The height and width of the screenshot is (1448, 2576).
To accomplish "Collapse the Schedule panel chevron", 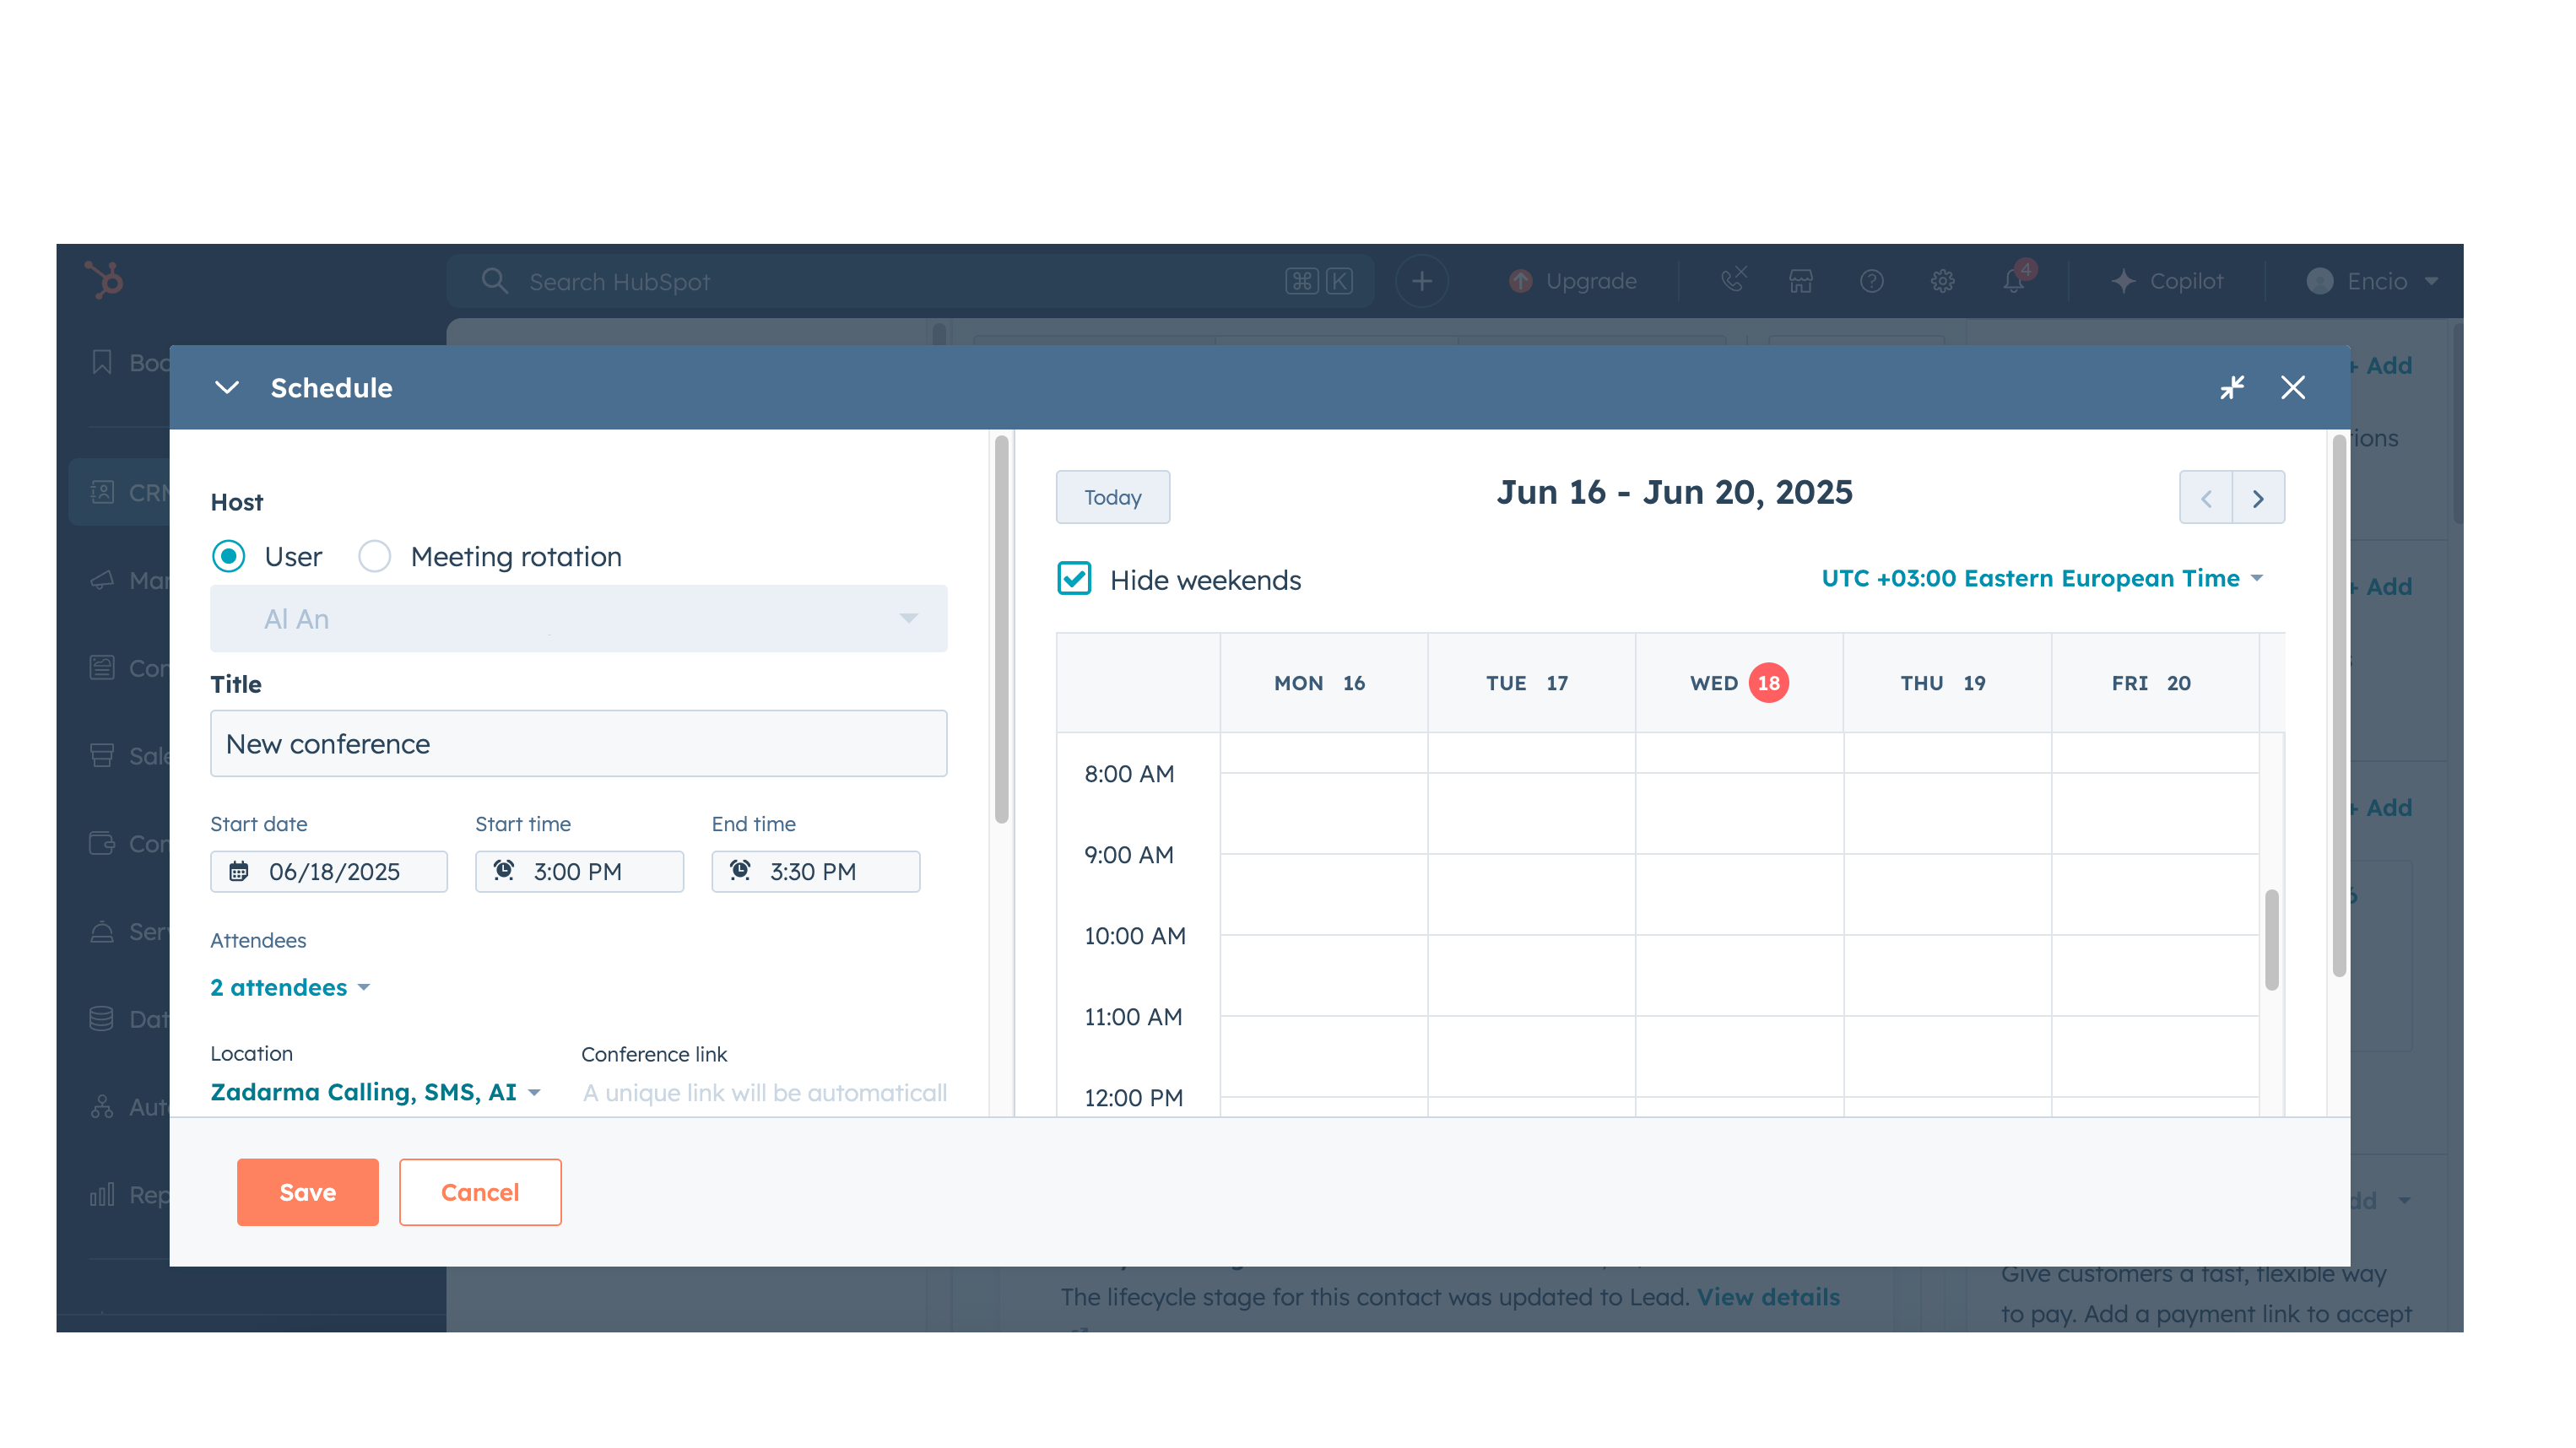I will [x=227, y=387].
